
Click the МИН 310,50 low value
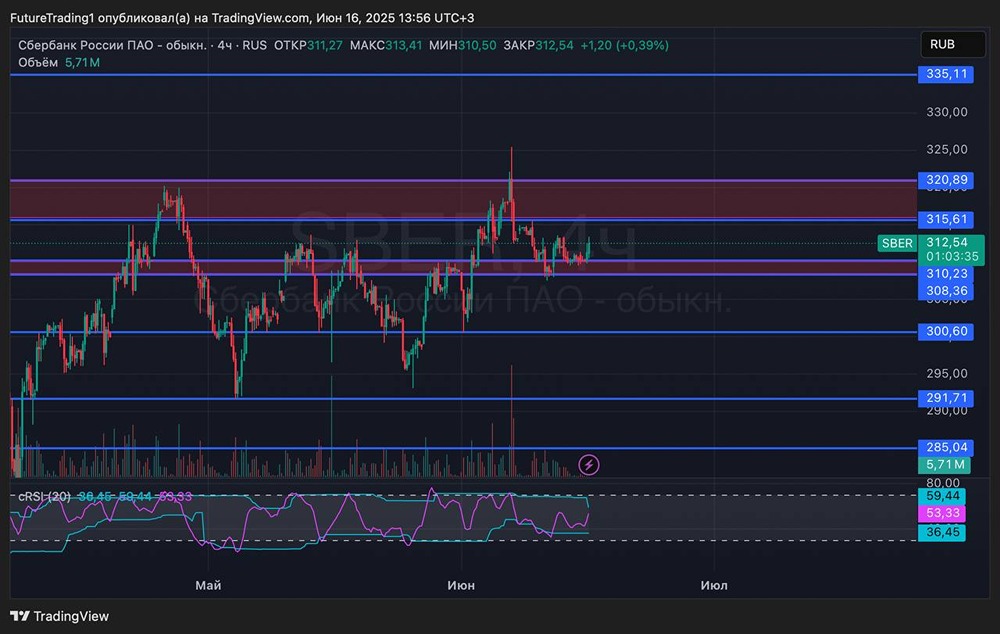pyautogui.click(x=462, y=45)
